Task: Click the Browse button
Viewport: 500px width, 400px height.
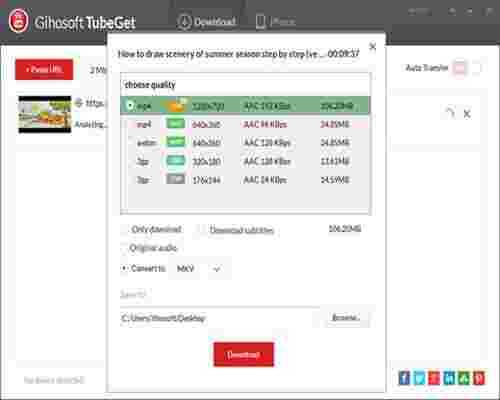Action: (346, 318)
